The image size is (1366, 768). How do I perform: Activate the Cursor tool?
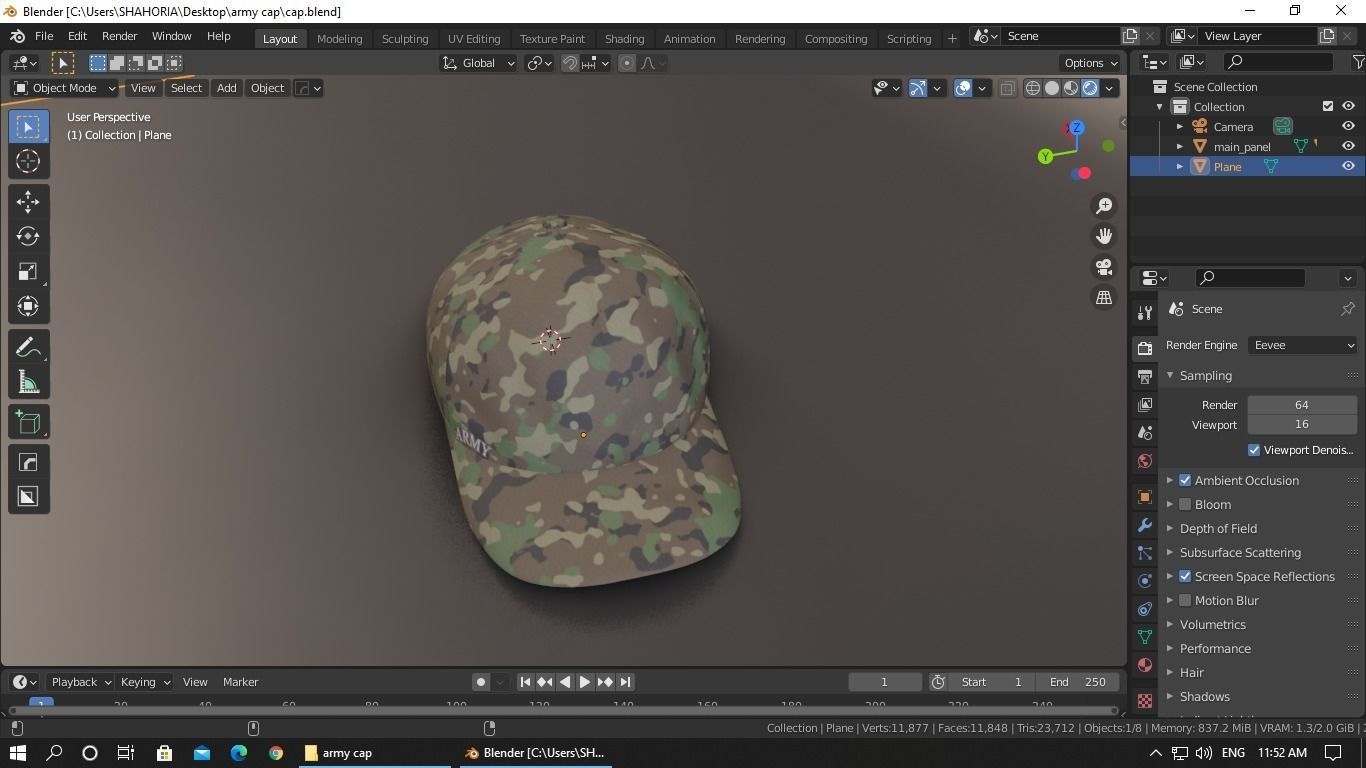[28, 161]
